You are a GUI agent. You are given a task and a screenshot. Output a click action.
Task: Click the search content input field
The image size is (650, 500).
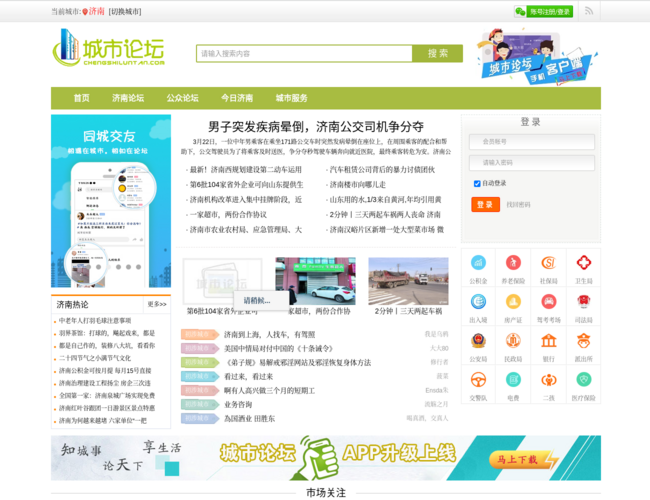(x=304, y=53)
